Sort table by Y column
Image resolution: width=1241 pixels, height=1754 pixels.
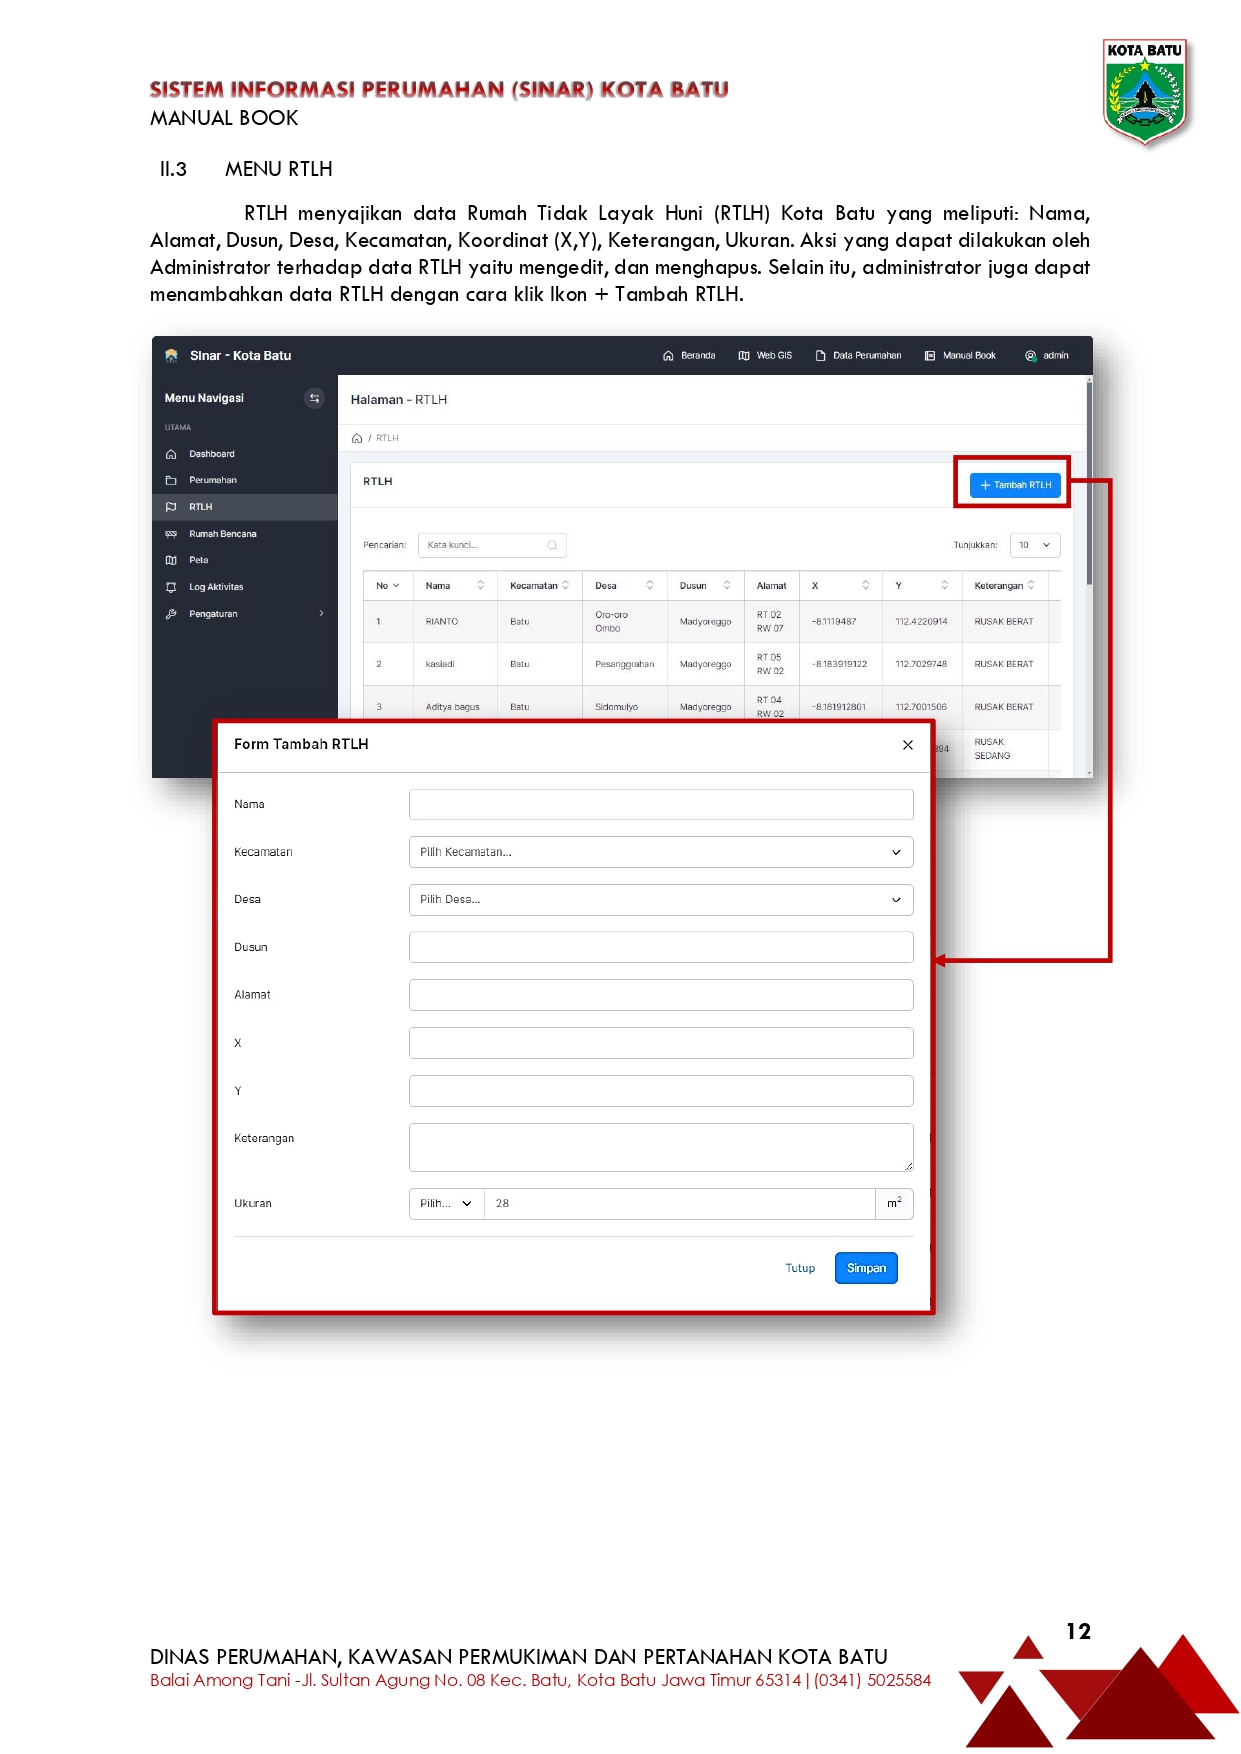click(x=922, y=586)
